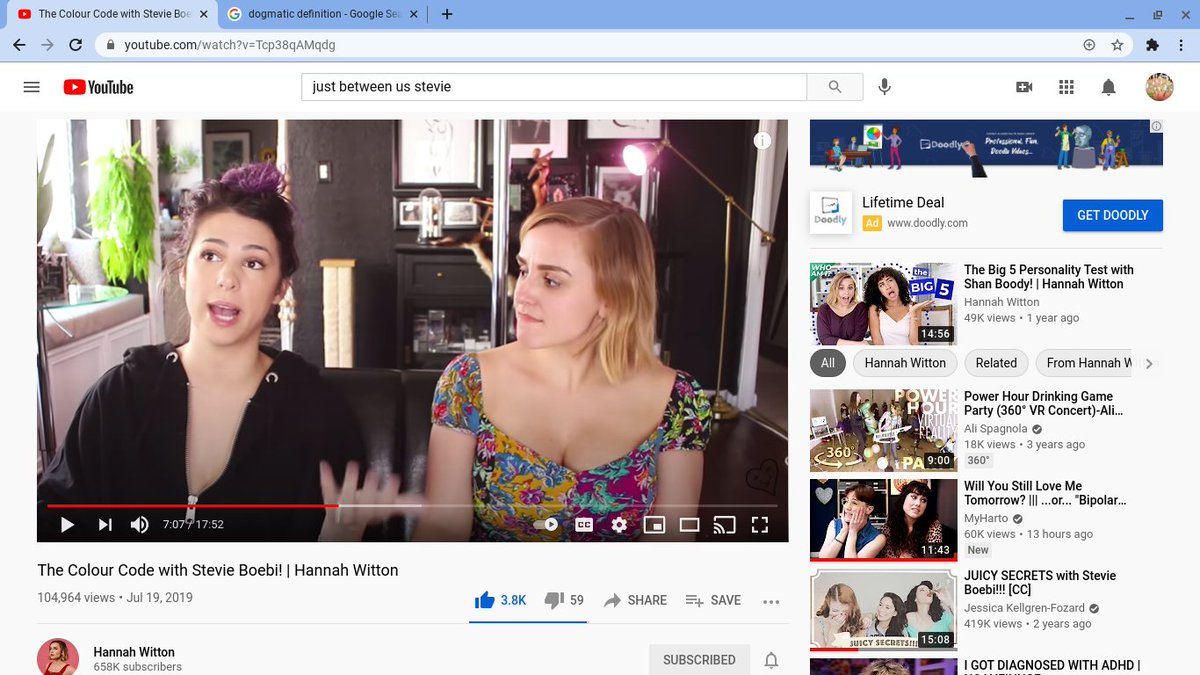
Task: Open Power Hour Drinking Game thumbnail
Action: (883, 430)
